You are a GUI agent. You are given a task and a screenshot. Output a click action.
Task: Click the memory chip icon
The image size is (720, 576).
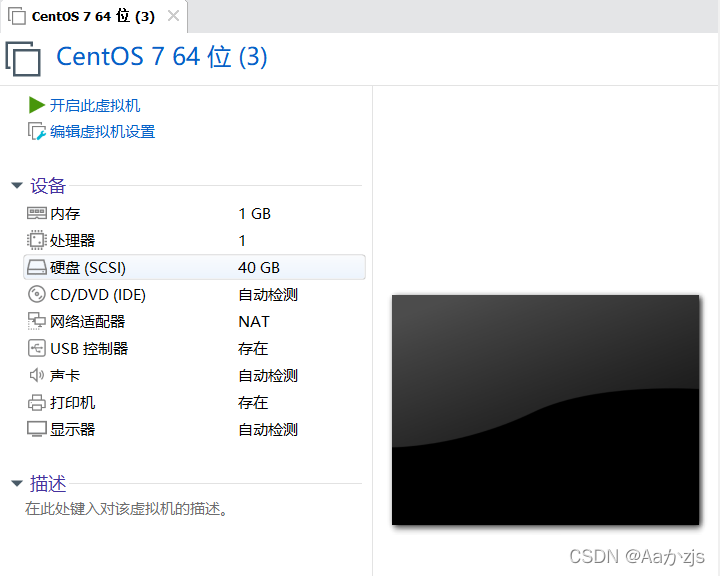37,213
